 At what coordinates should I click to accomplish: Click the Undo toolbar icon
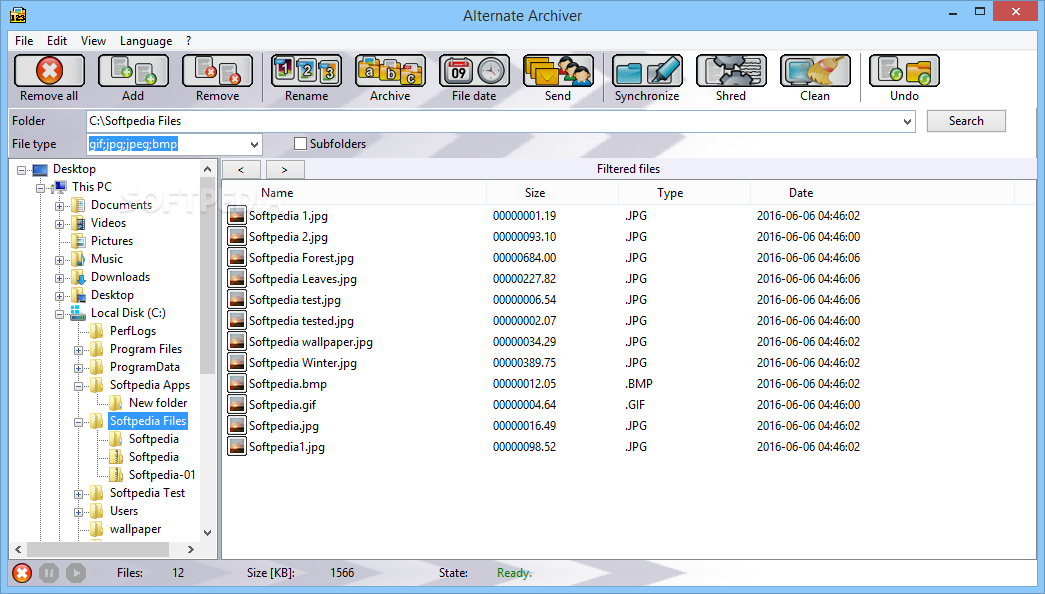coord(904,71)
